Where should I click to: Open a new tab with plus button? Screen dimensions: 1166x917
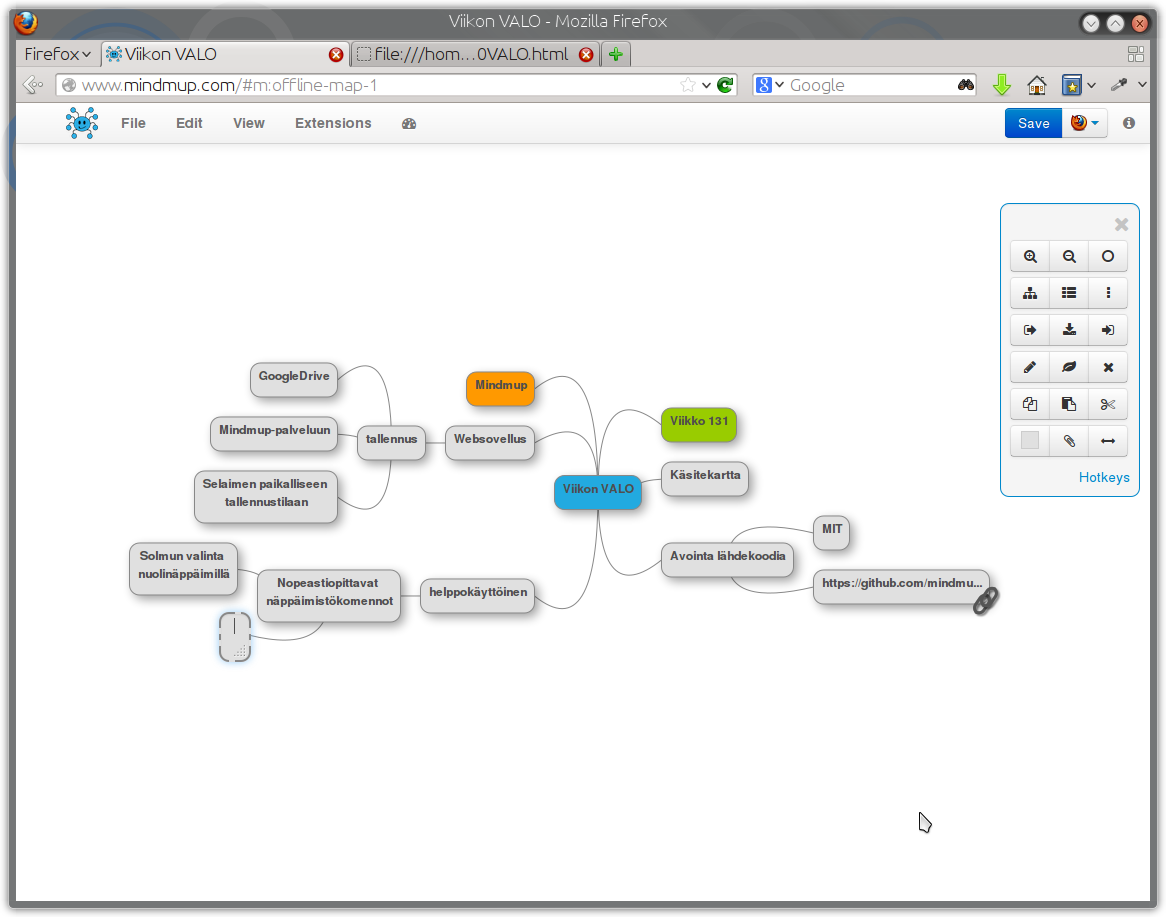(x=616, y=54)
